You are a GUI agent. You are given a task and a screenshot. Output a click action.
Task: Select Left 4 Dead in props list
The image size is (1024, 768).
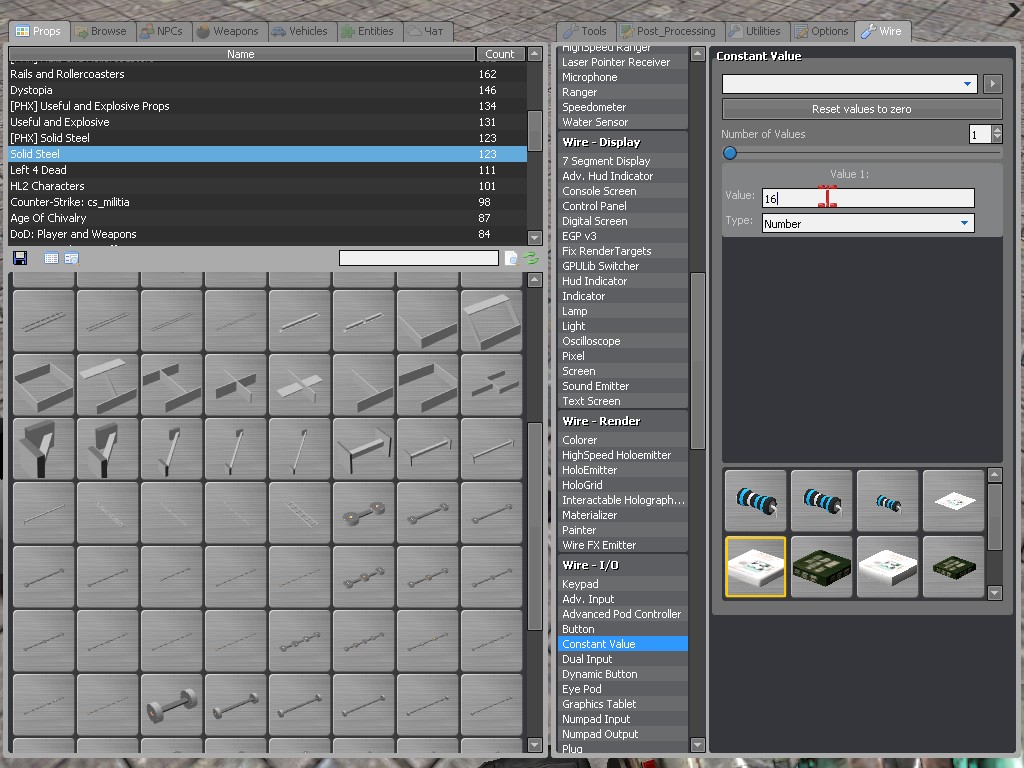click(39, 170)
